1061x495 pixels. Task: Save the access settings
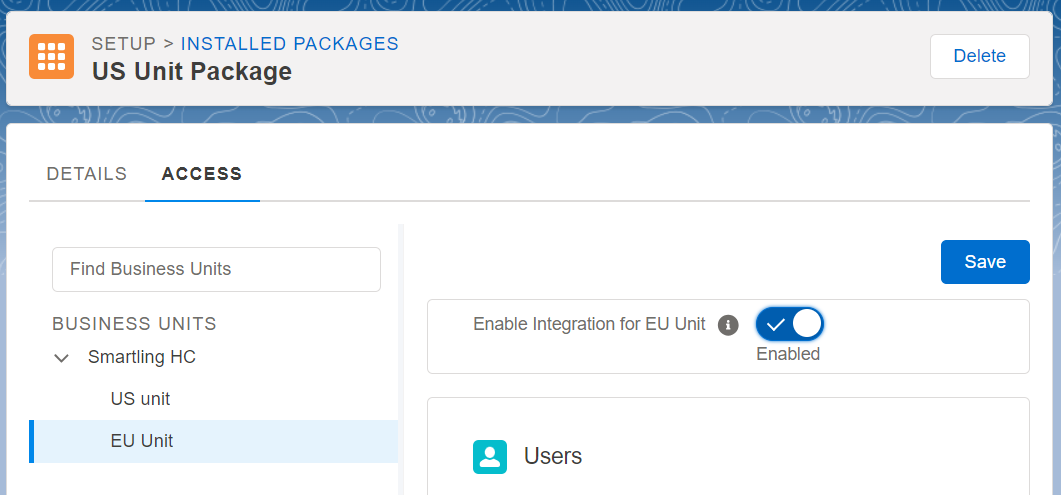pos(985,262)
